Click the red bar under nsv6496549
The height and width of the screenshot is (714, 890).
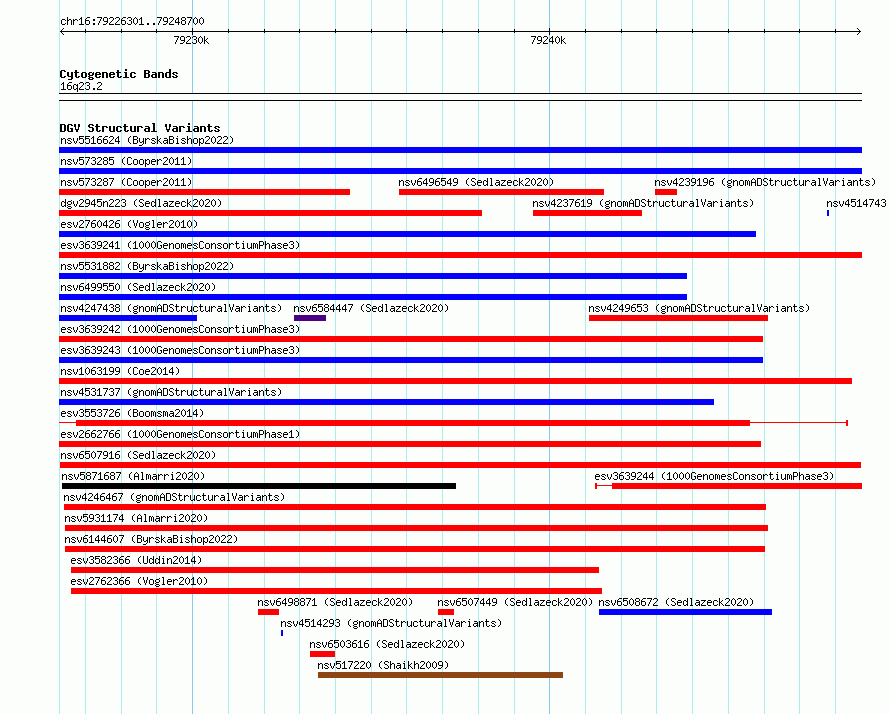tap(501, 192)
